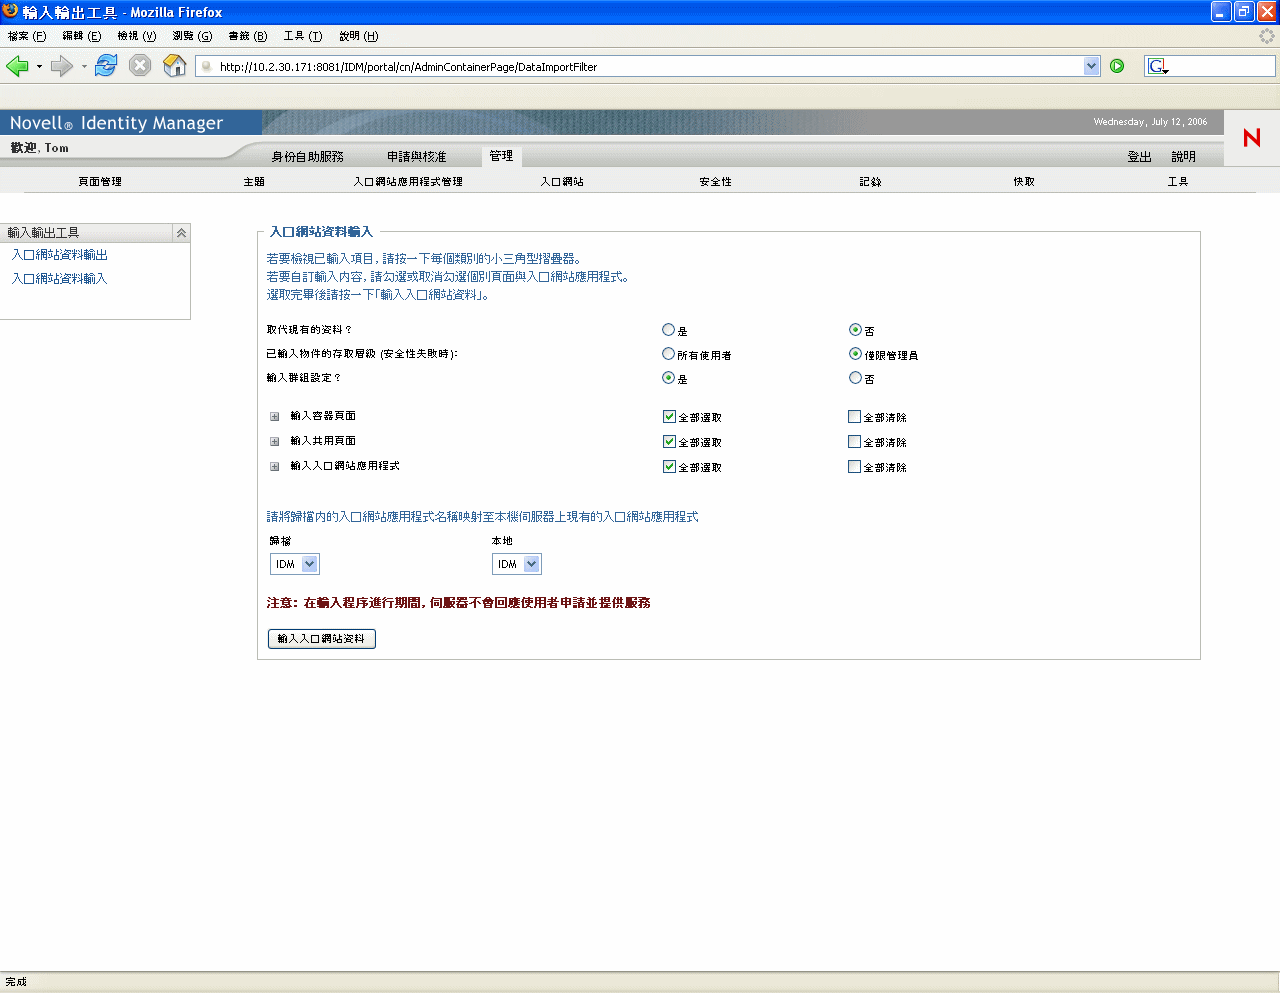Open the 頁面管理 submenu item
Image resolution: width=1280 pixels, height=993 pixels.
[100, 182]
